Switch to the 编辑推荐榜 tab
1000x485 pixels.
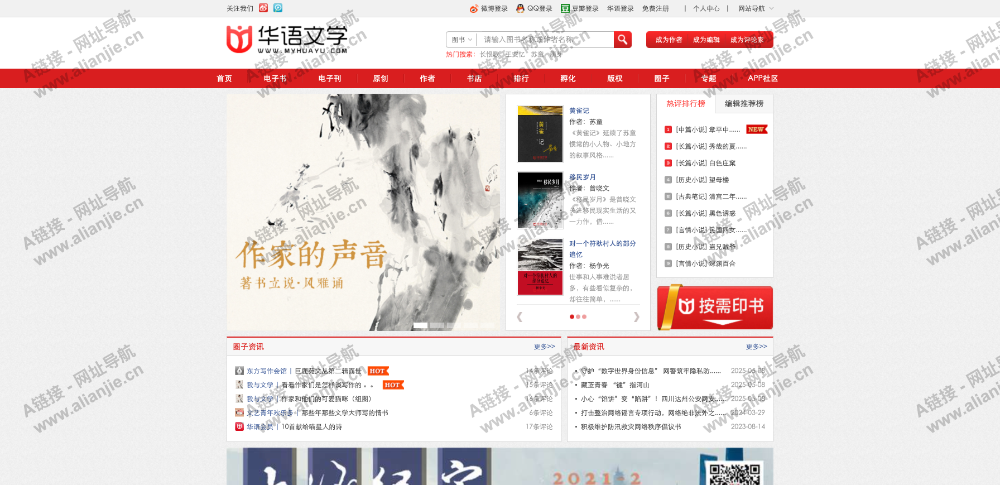pyautogui.click(x=744, y=103)
